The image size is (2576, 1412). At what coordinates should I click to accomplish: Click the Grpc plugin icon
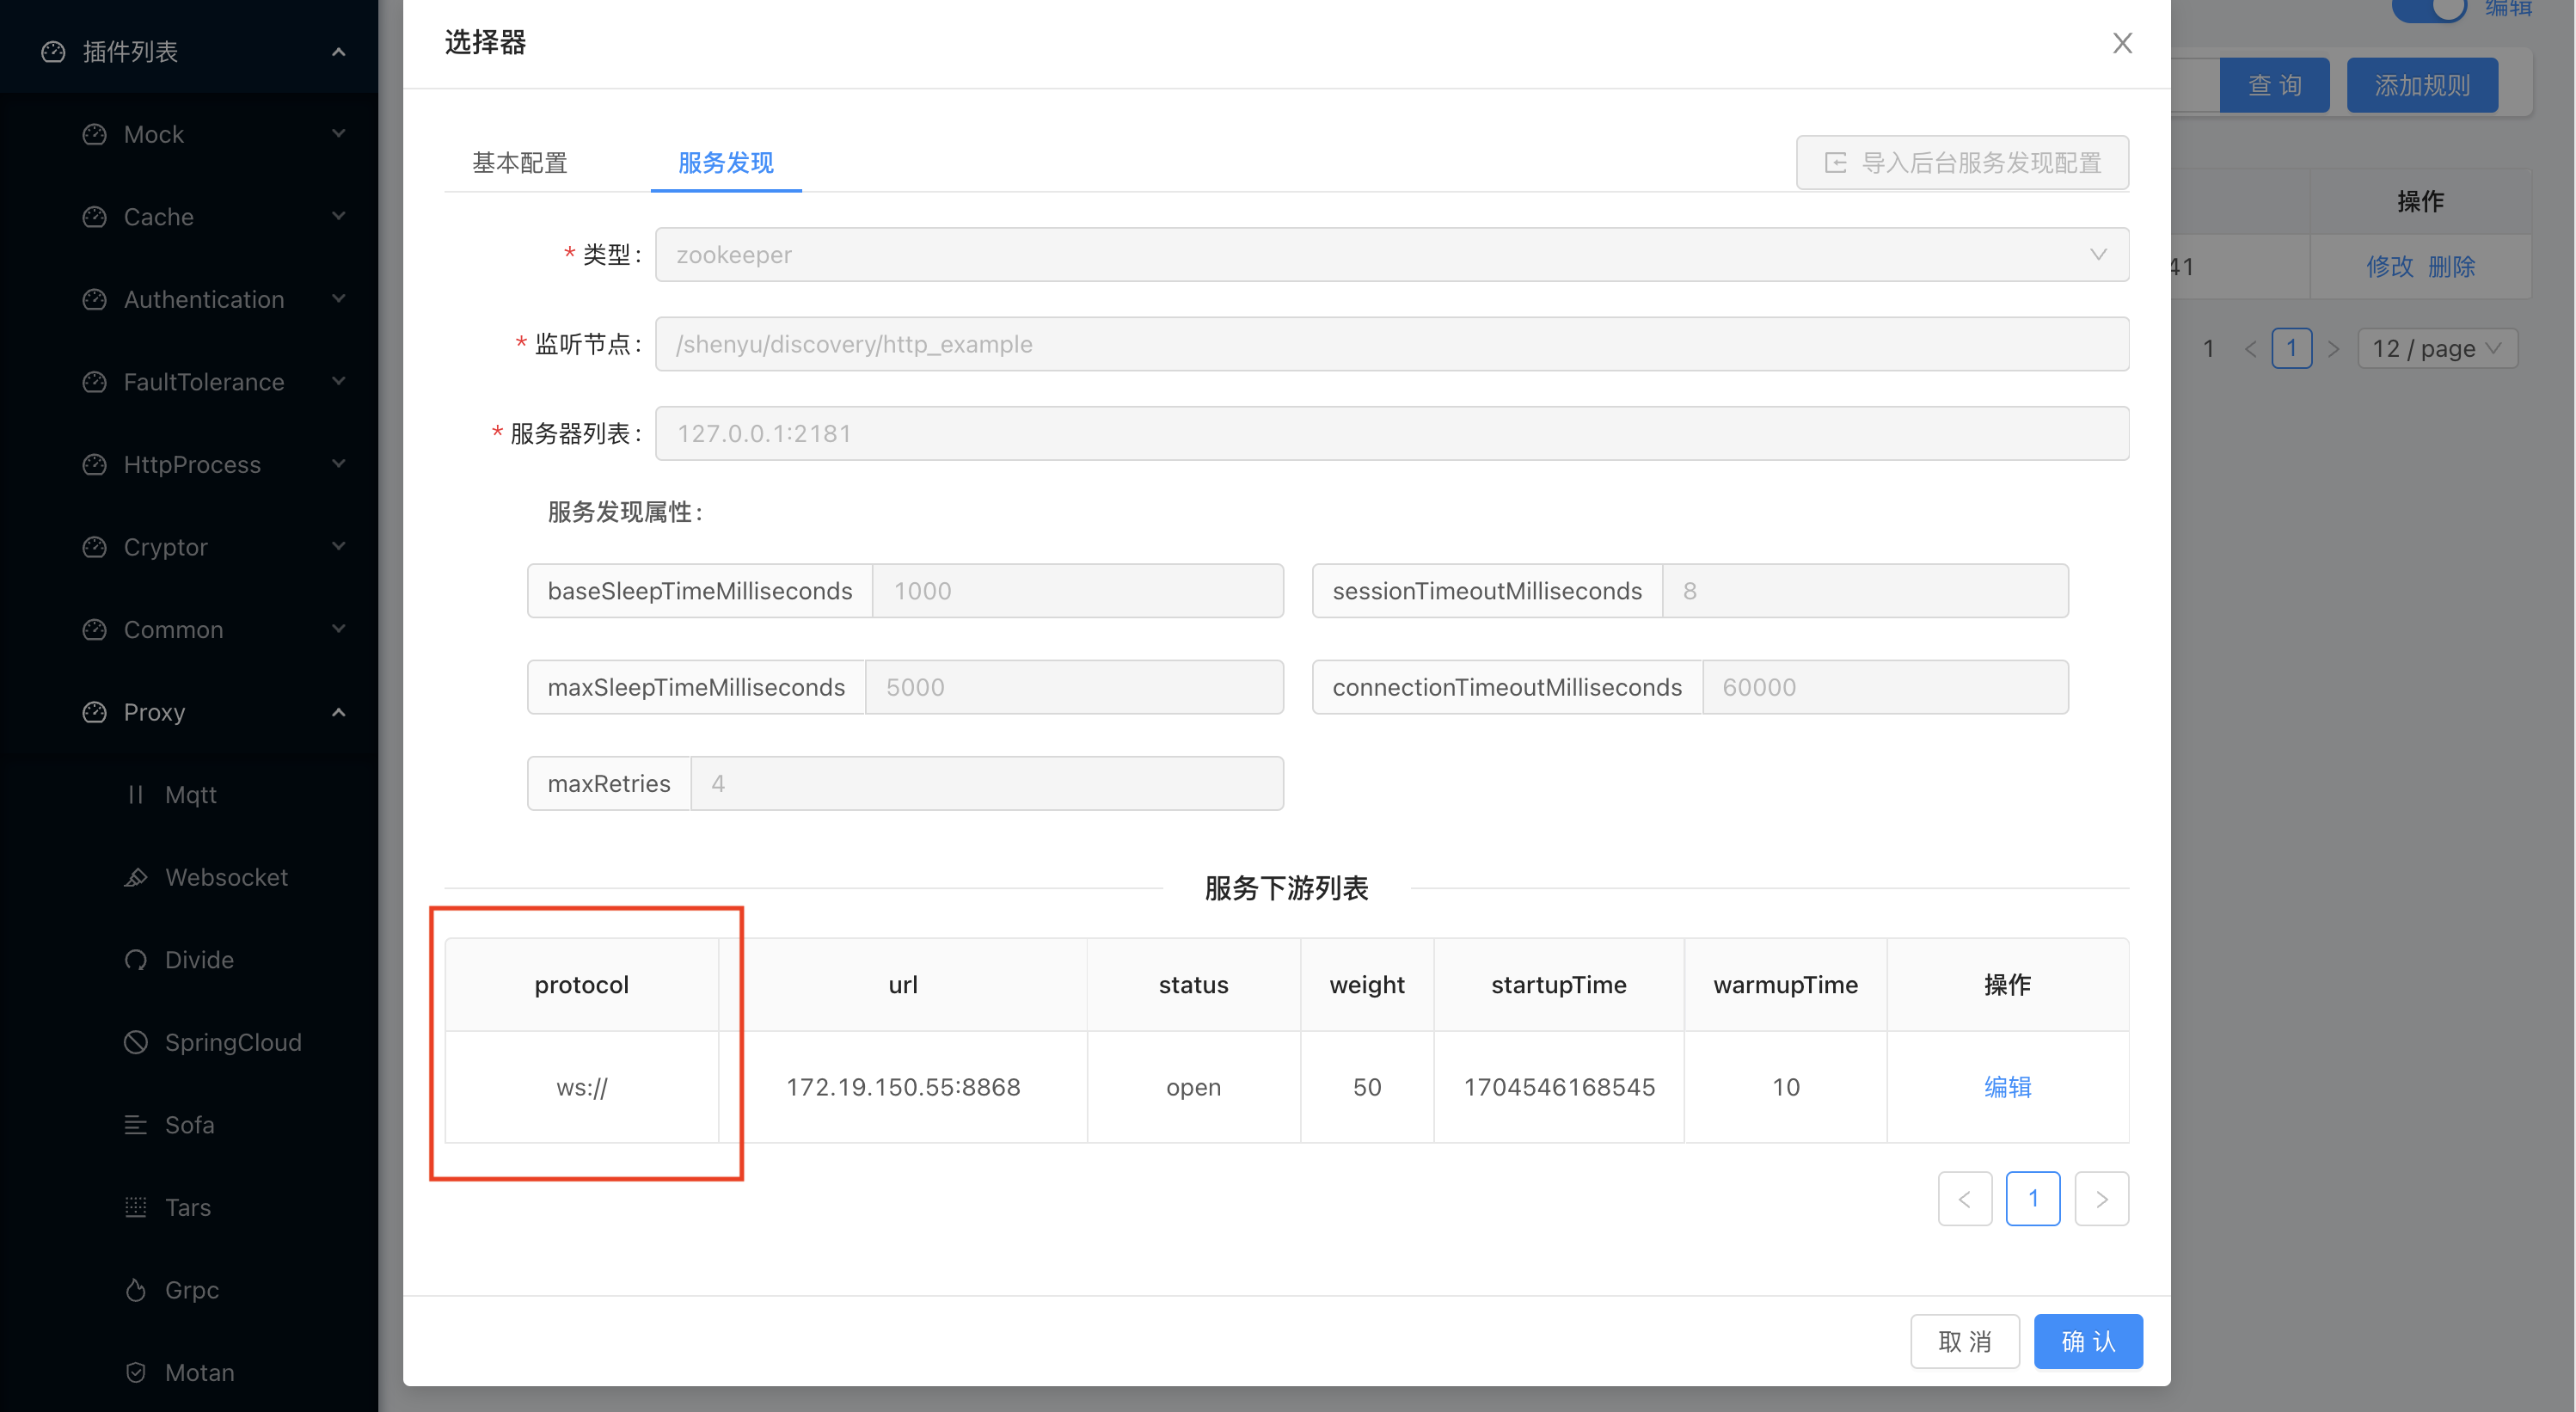136,1290
